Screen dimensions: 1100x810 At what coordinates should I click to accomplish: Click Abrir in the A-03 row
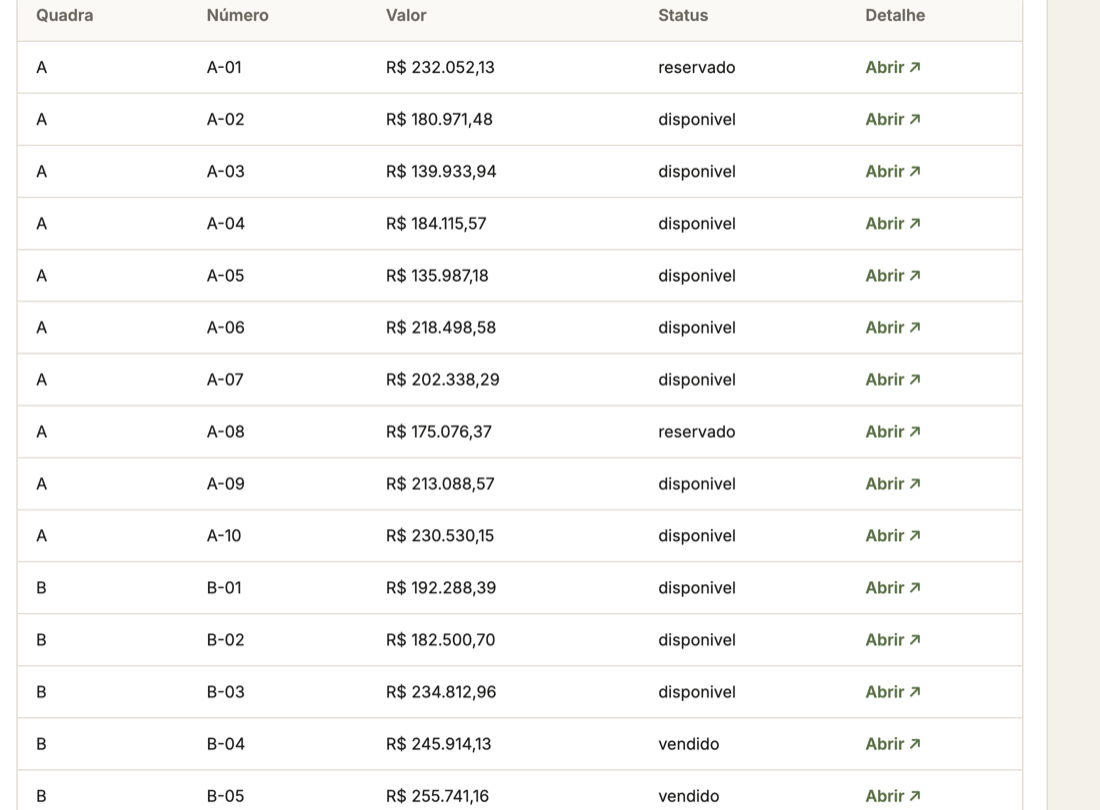(892, 171)
